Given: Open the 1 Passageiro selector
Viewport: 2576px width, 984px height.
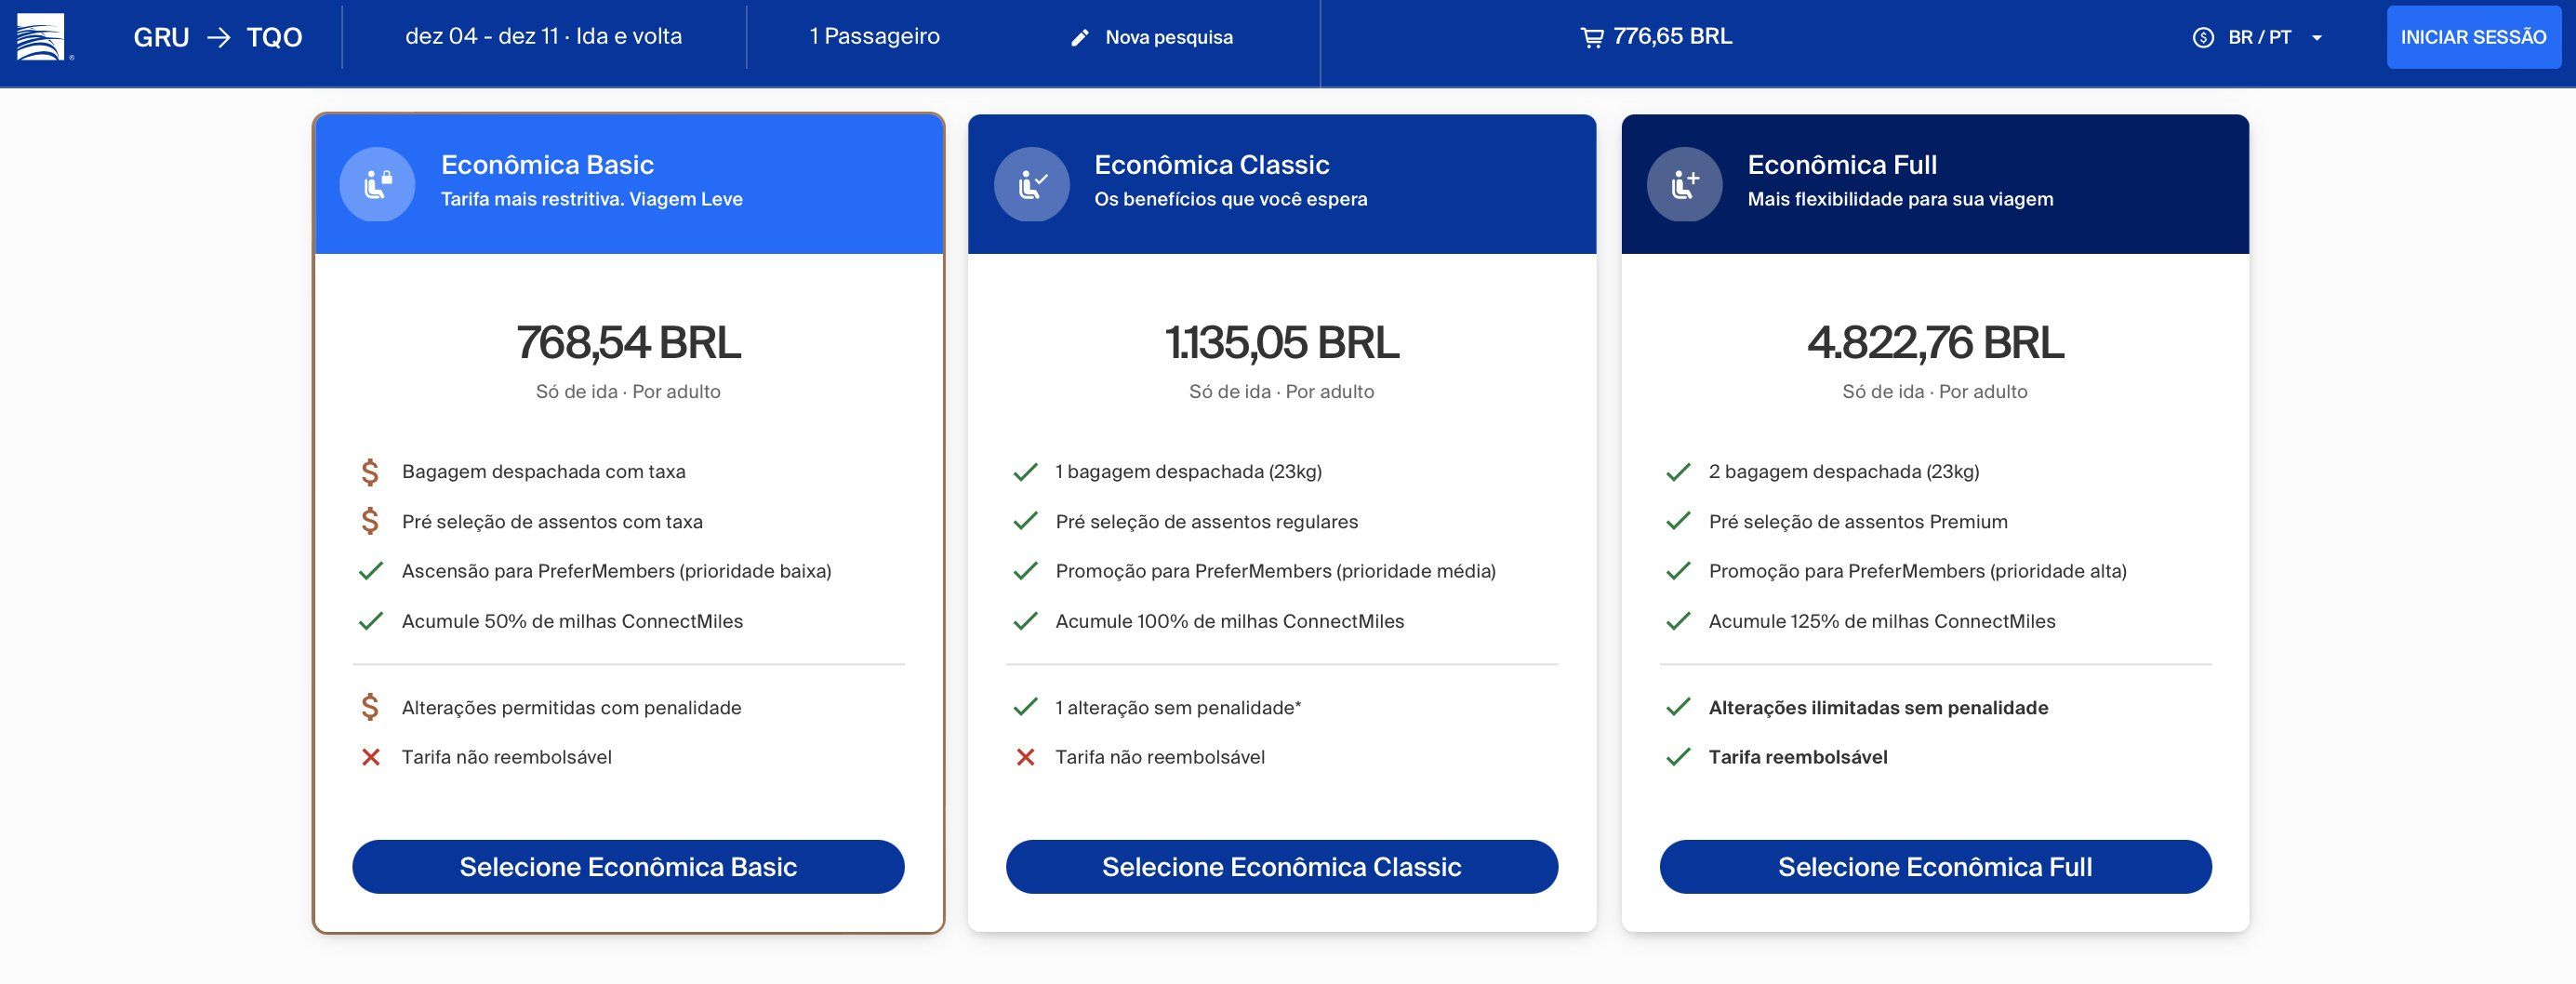Looking at the screenshot, I should point(875,37).
